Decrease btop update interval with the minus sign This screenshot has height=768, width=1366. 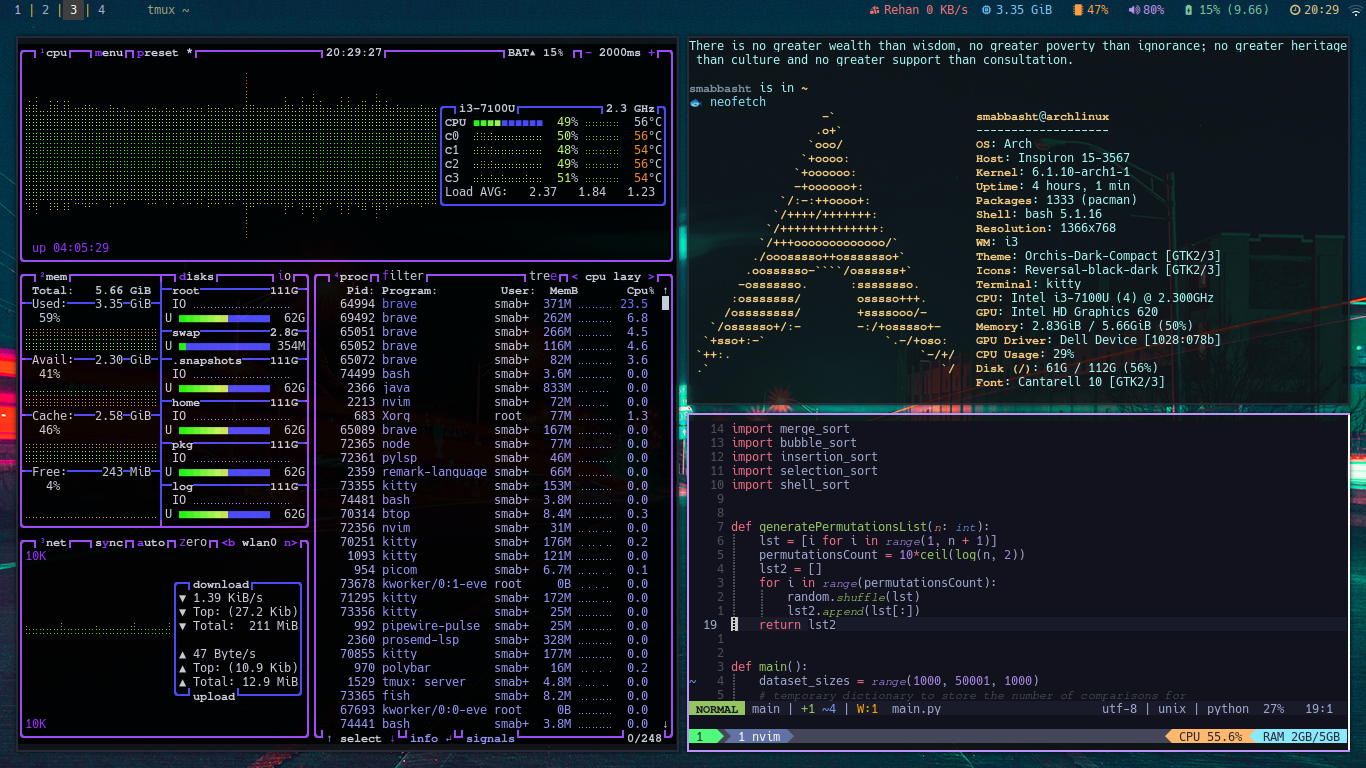coord(588,52)
